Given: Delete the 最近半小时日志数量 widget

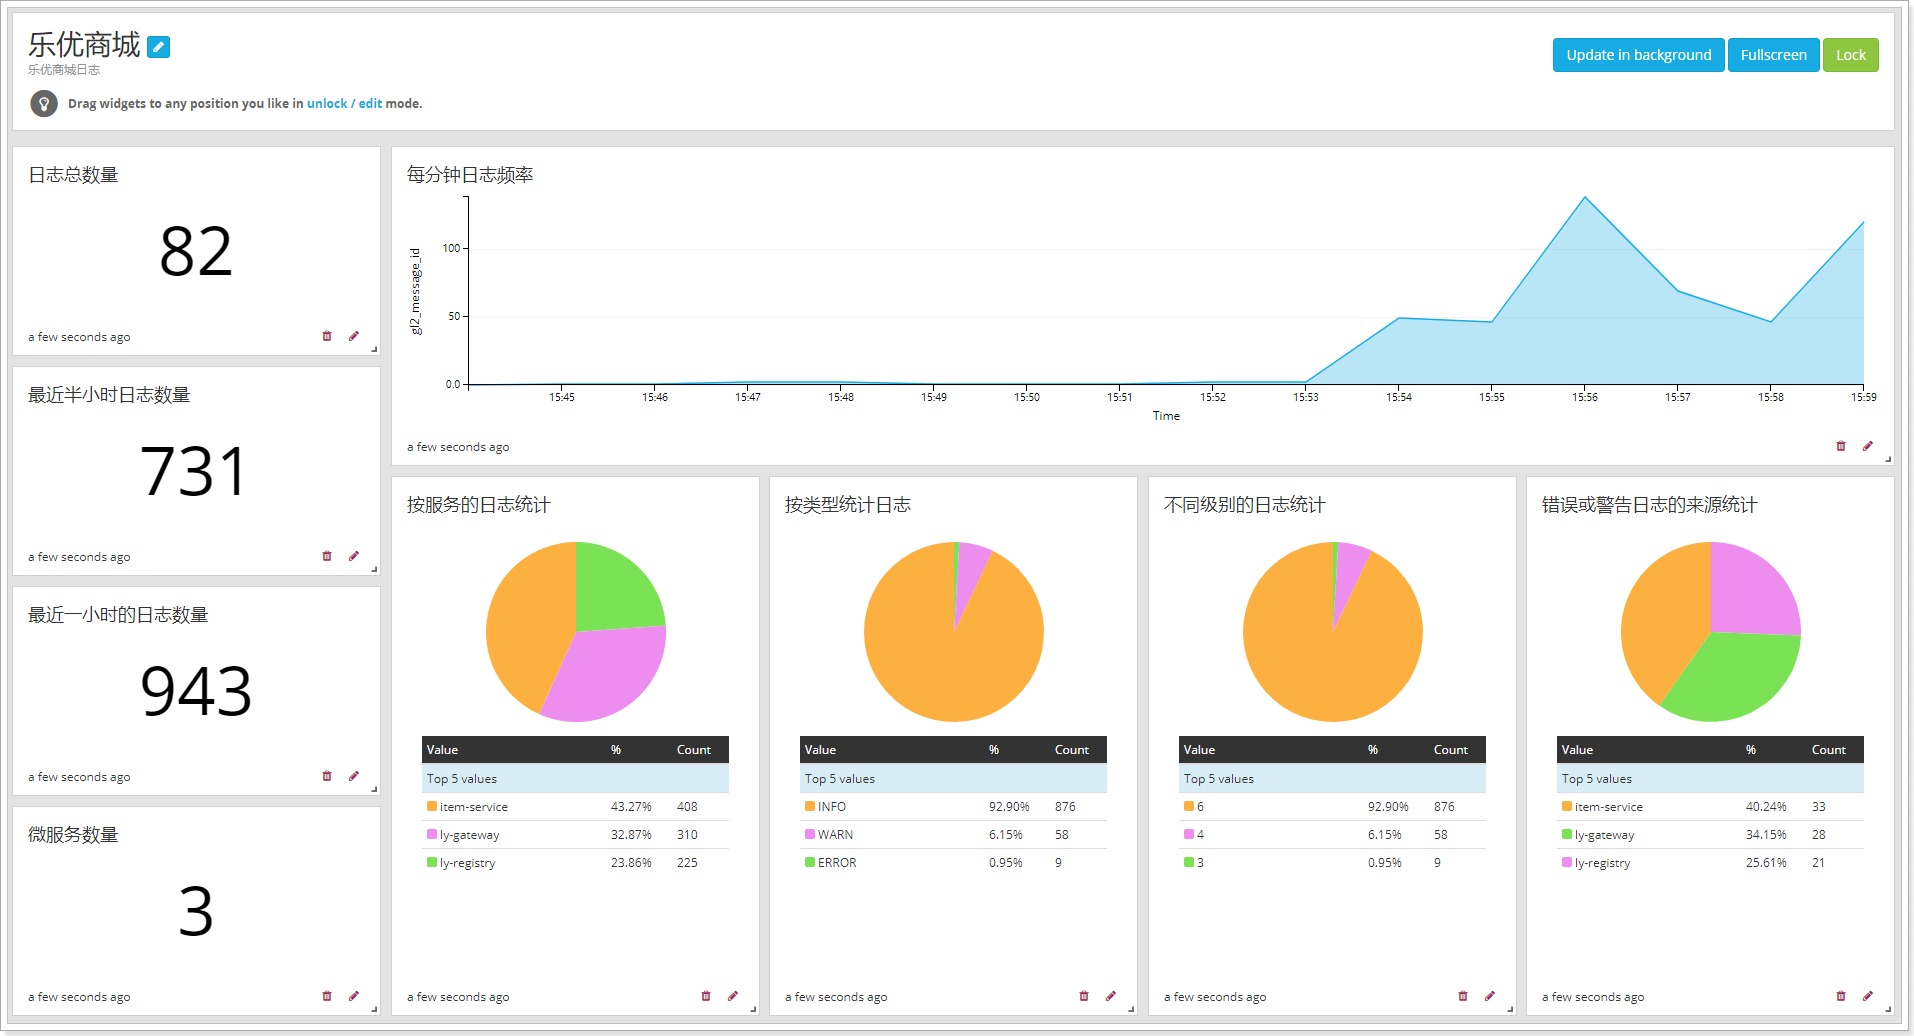Looking at the screenshot, I should (327, 556).
